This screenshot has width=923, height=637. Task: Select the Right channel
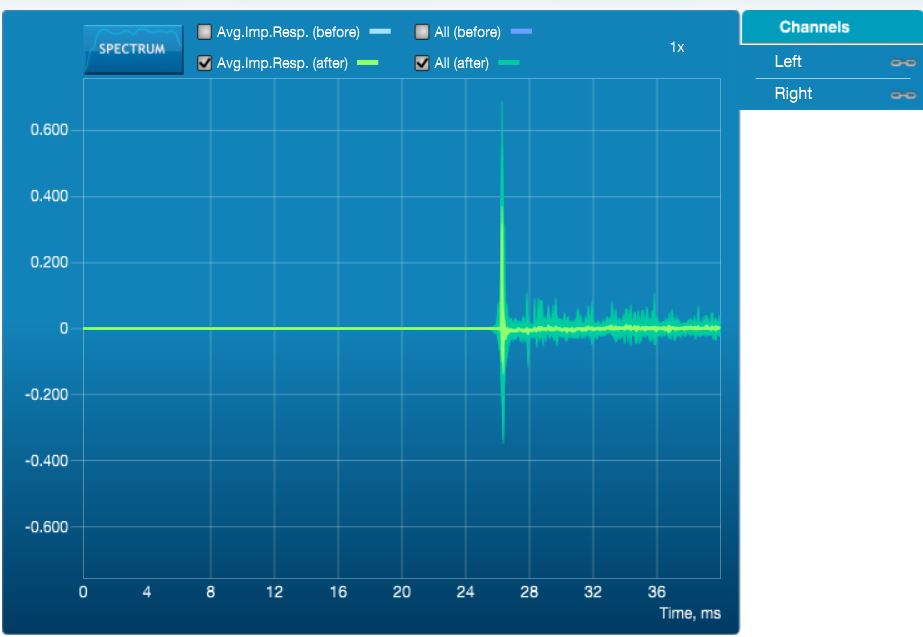[793, 94]
